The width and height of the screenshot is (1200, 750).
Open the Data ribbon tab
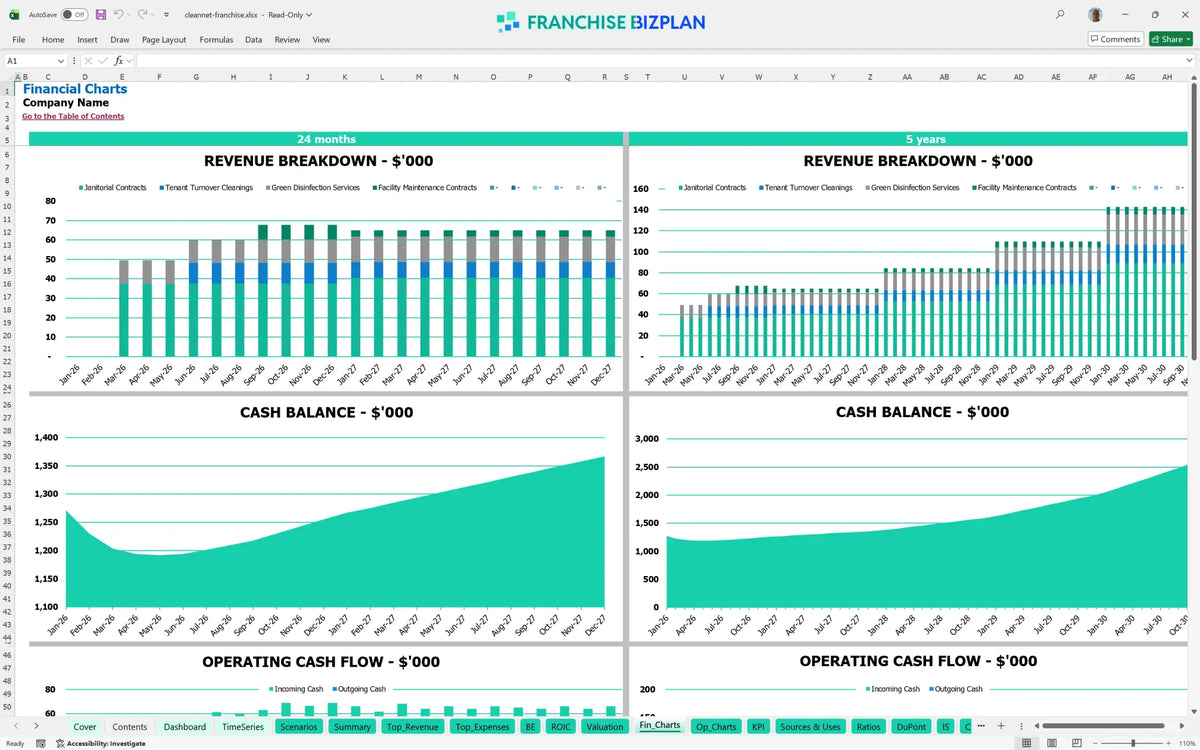(x=254, y=40)
